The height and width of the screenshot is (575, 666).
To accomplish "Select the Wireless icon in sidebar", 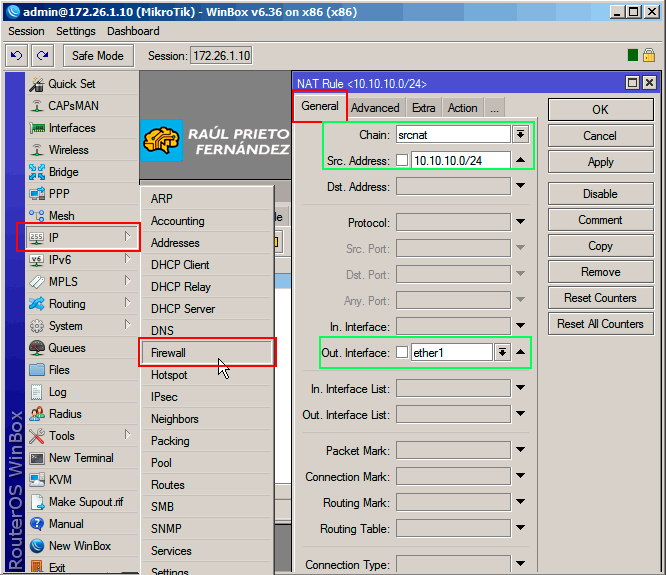I will click(37, 150).
